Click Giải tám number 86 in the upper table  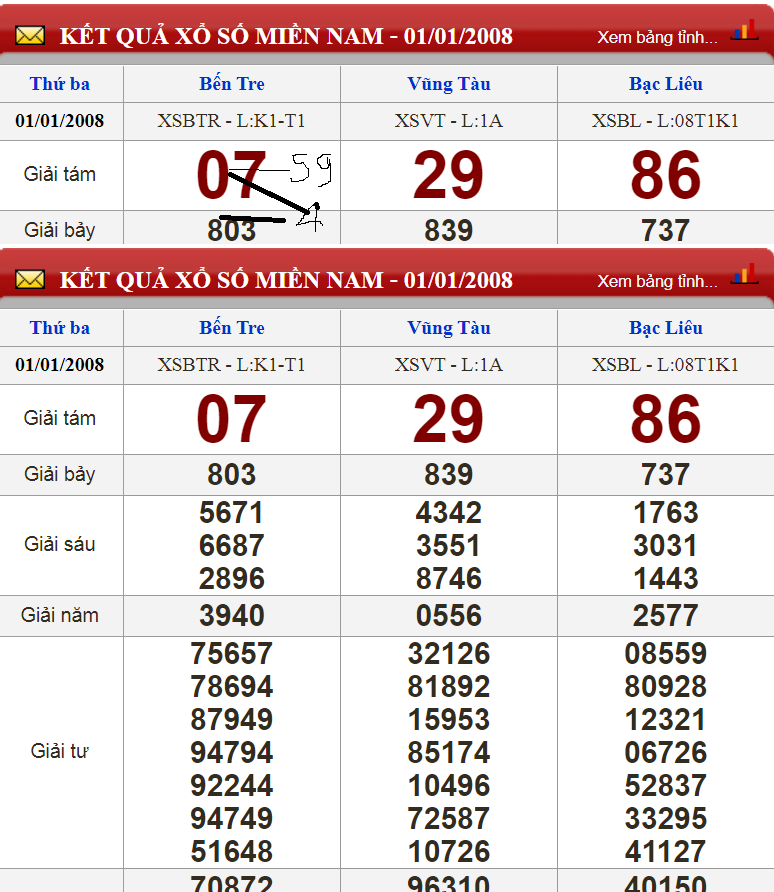pyautogui.click(x=665, y=175)
